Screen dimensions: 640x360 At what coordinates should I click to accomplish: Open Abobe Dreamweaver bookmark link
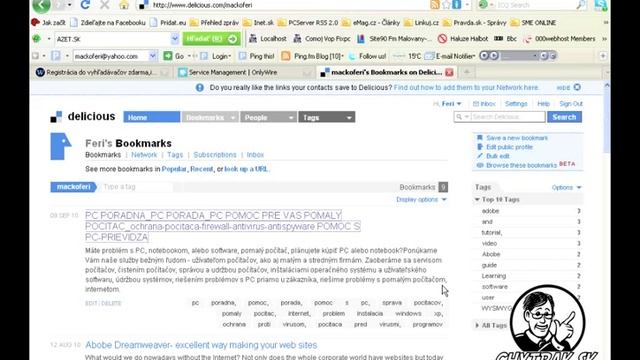click(201, 345)
